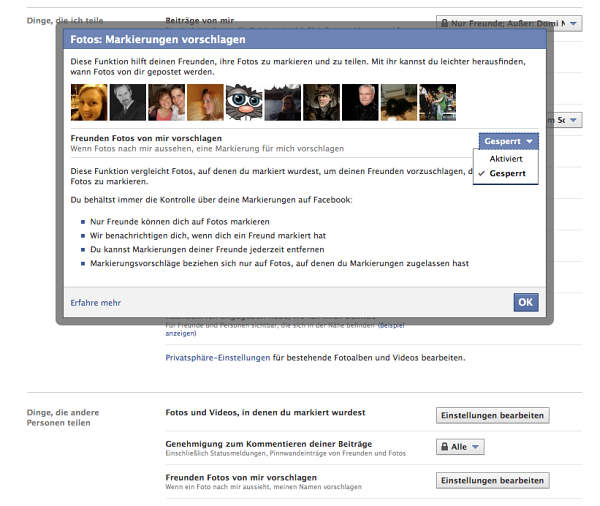Viewport: 600px width, 506px height.
Task: Click 'Genehmigung zum Kommentieren deiner Beiträge' text
Action: pyautogui.click(x=269, y=444)
